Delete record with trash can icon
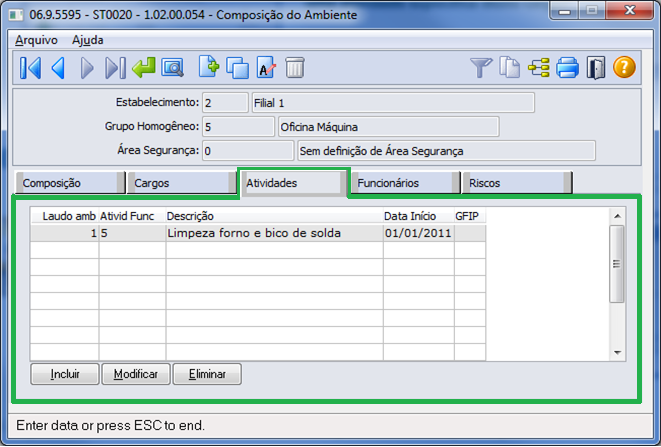Viewport: 661px width, 447px height. pos(295,67)
